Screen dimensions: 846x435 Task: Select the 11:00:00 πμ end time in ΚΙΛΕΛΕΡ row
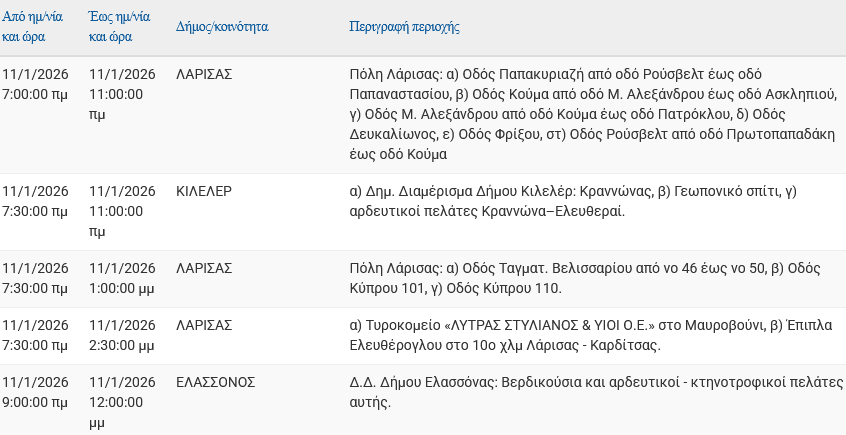[x=122, y=210]
